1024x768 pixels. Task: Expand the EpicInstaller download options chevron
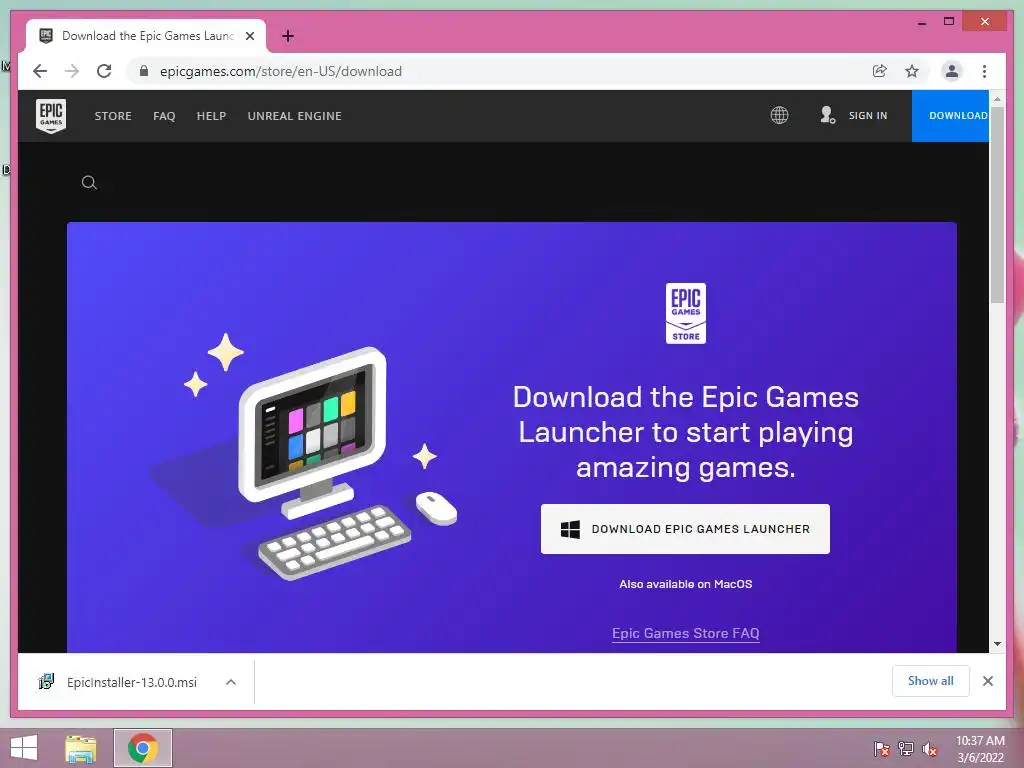pos(231,682)
